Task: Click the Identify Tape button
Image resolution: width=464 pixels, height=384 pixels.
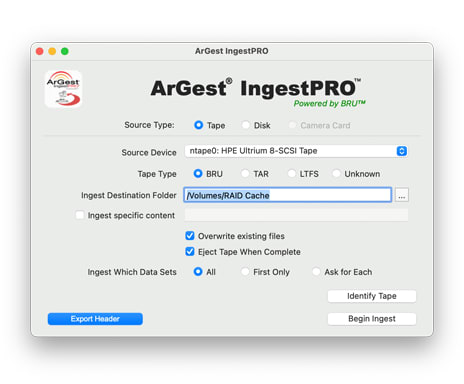Action: 372,296
